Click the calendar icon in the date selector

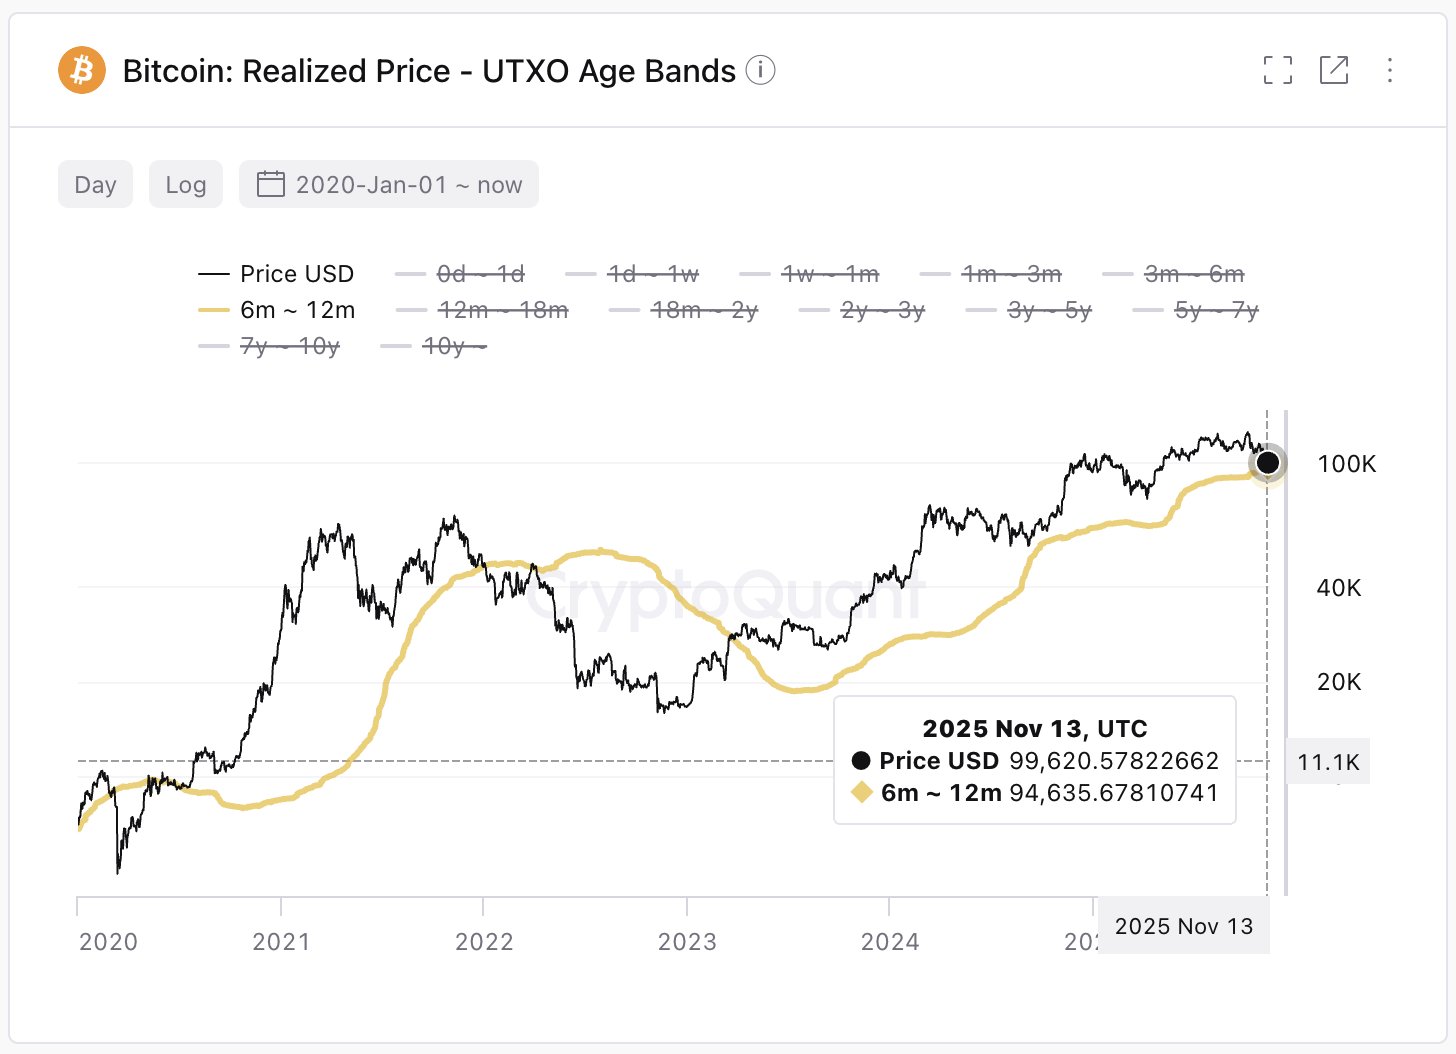(270, 184)
